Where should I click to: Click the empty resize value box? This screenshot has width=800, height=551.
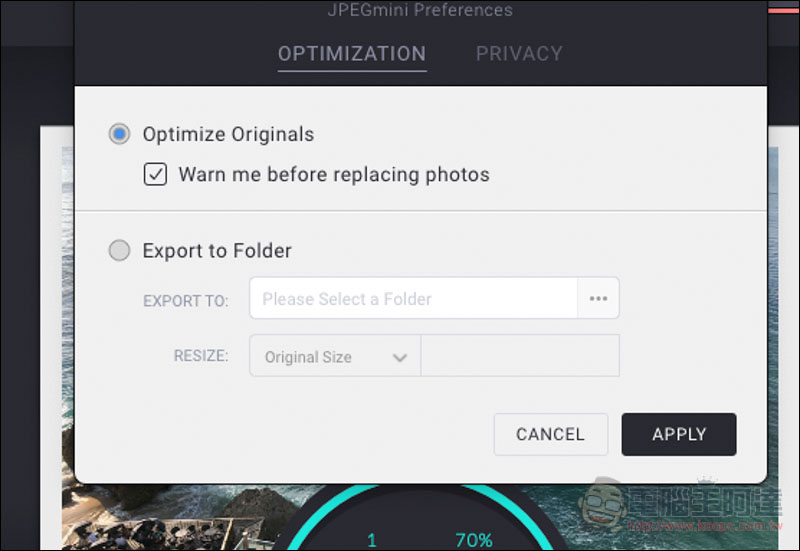(x=520, y=356)
